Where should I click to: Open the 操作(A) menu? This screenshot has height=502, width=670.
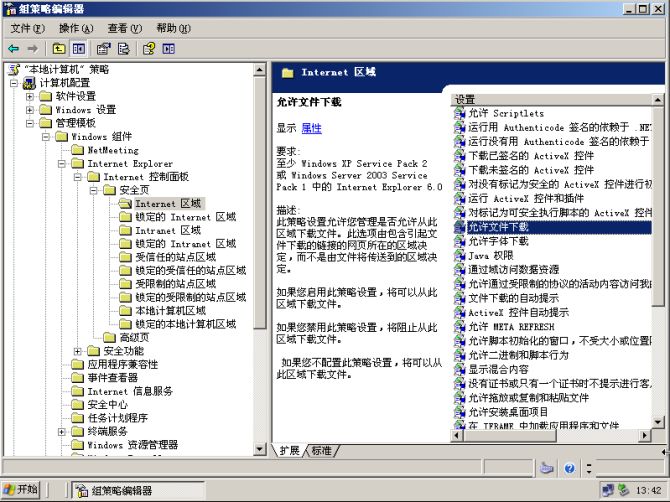tap(75, 28)
